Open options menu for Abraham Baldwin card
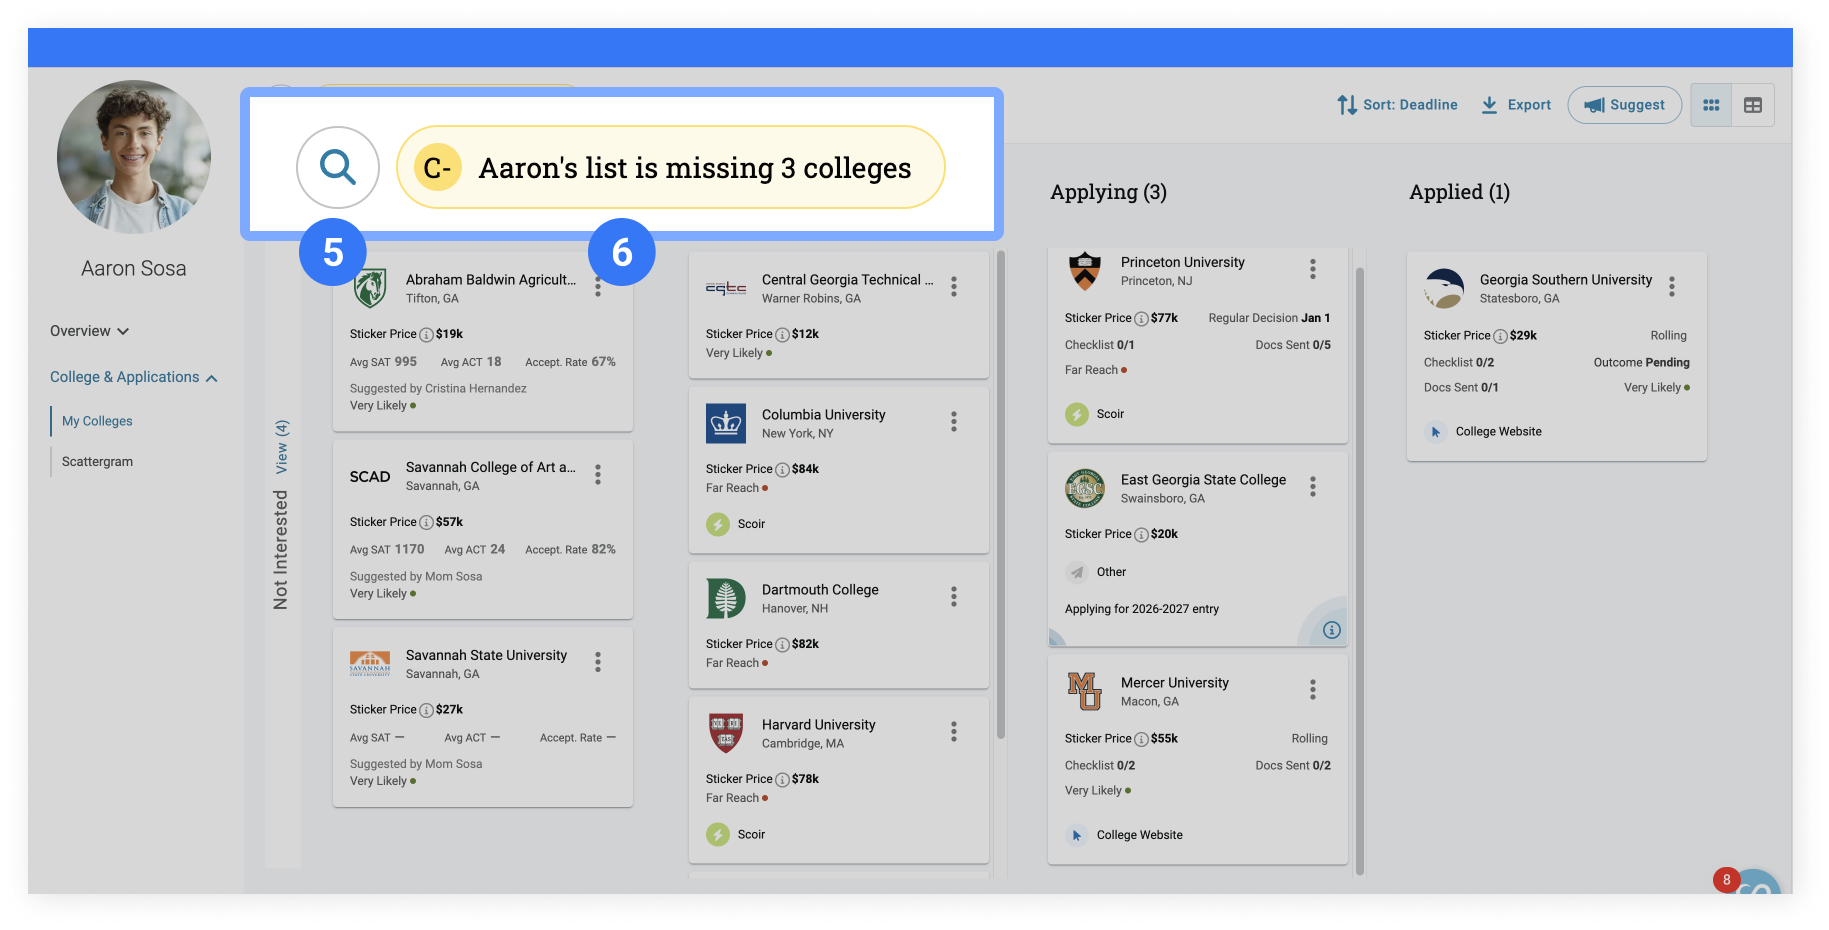This screenshot has height=930, width=1829. tap(598, 287)
